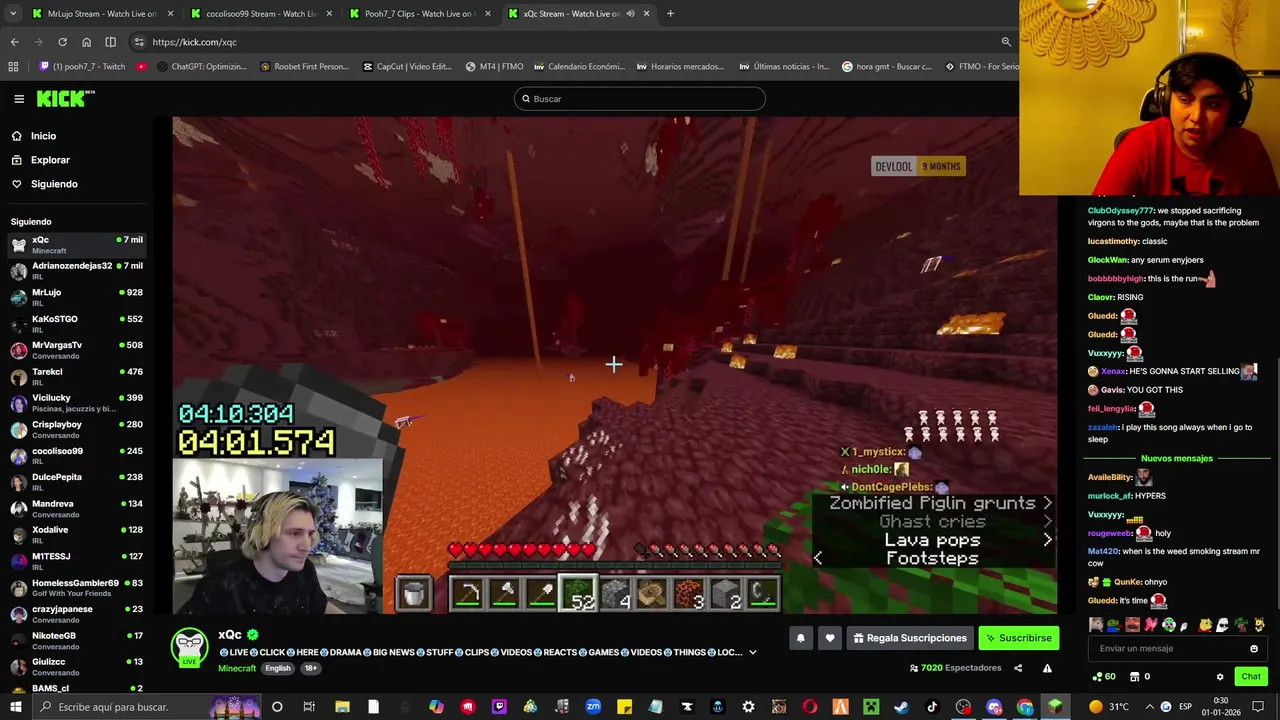The image size is (1280, 720).
Task: Reload the page
Action: click(x=62, y=42)
